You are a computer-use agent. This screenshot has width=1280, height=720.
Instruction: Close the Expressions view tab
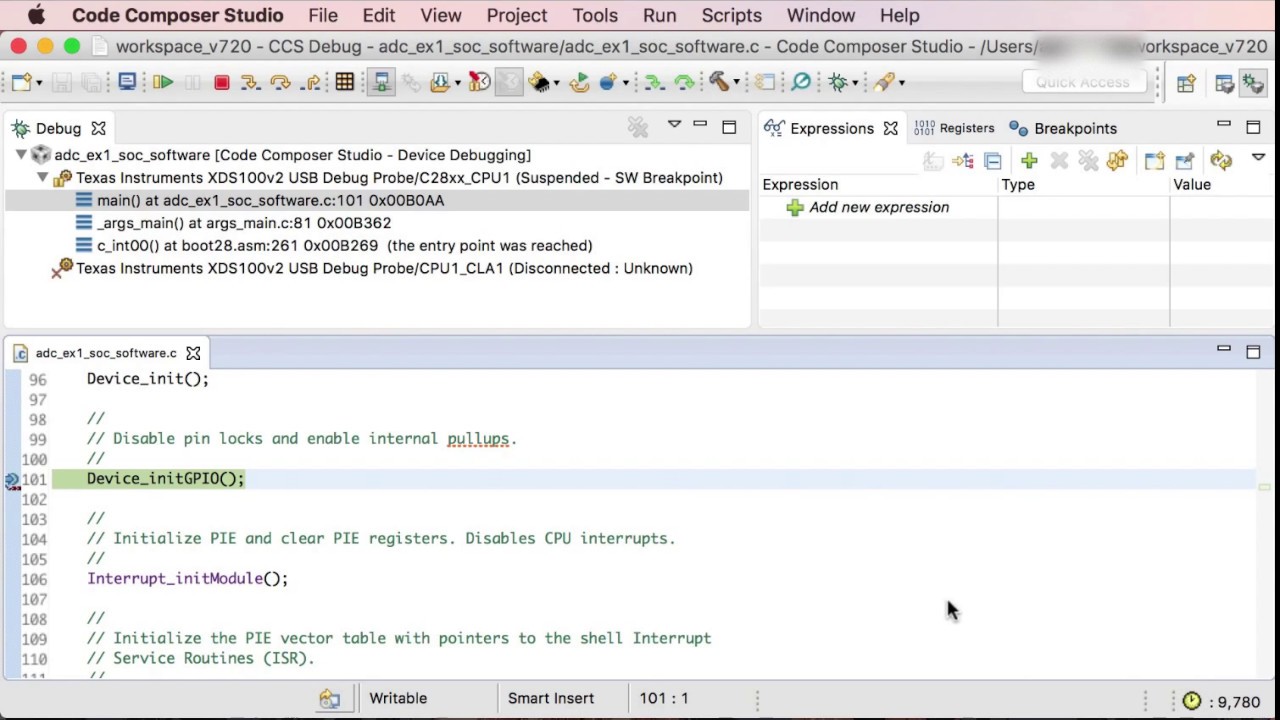(890, 128)
